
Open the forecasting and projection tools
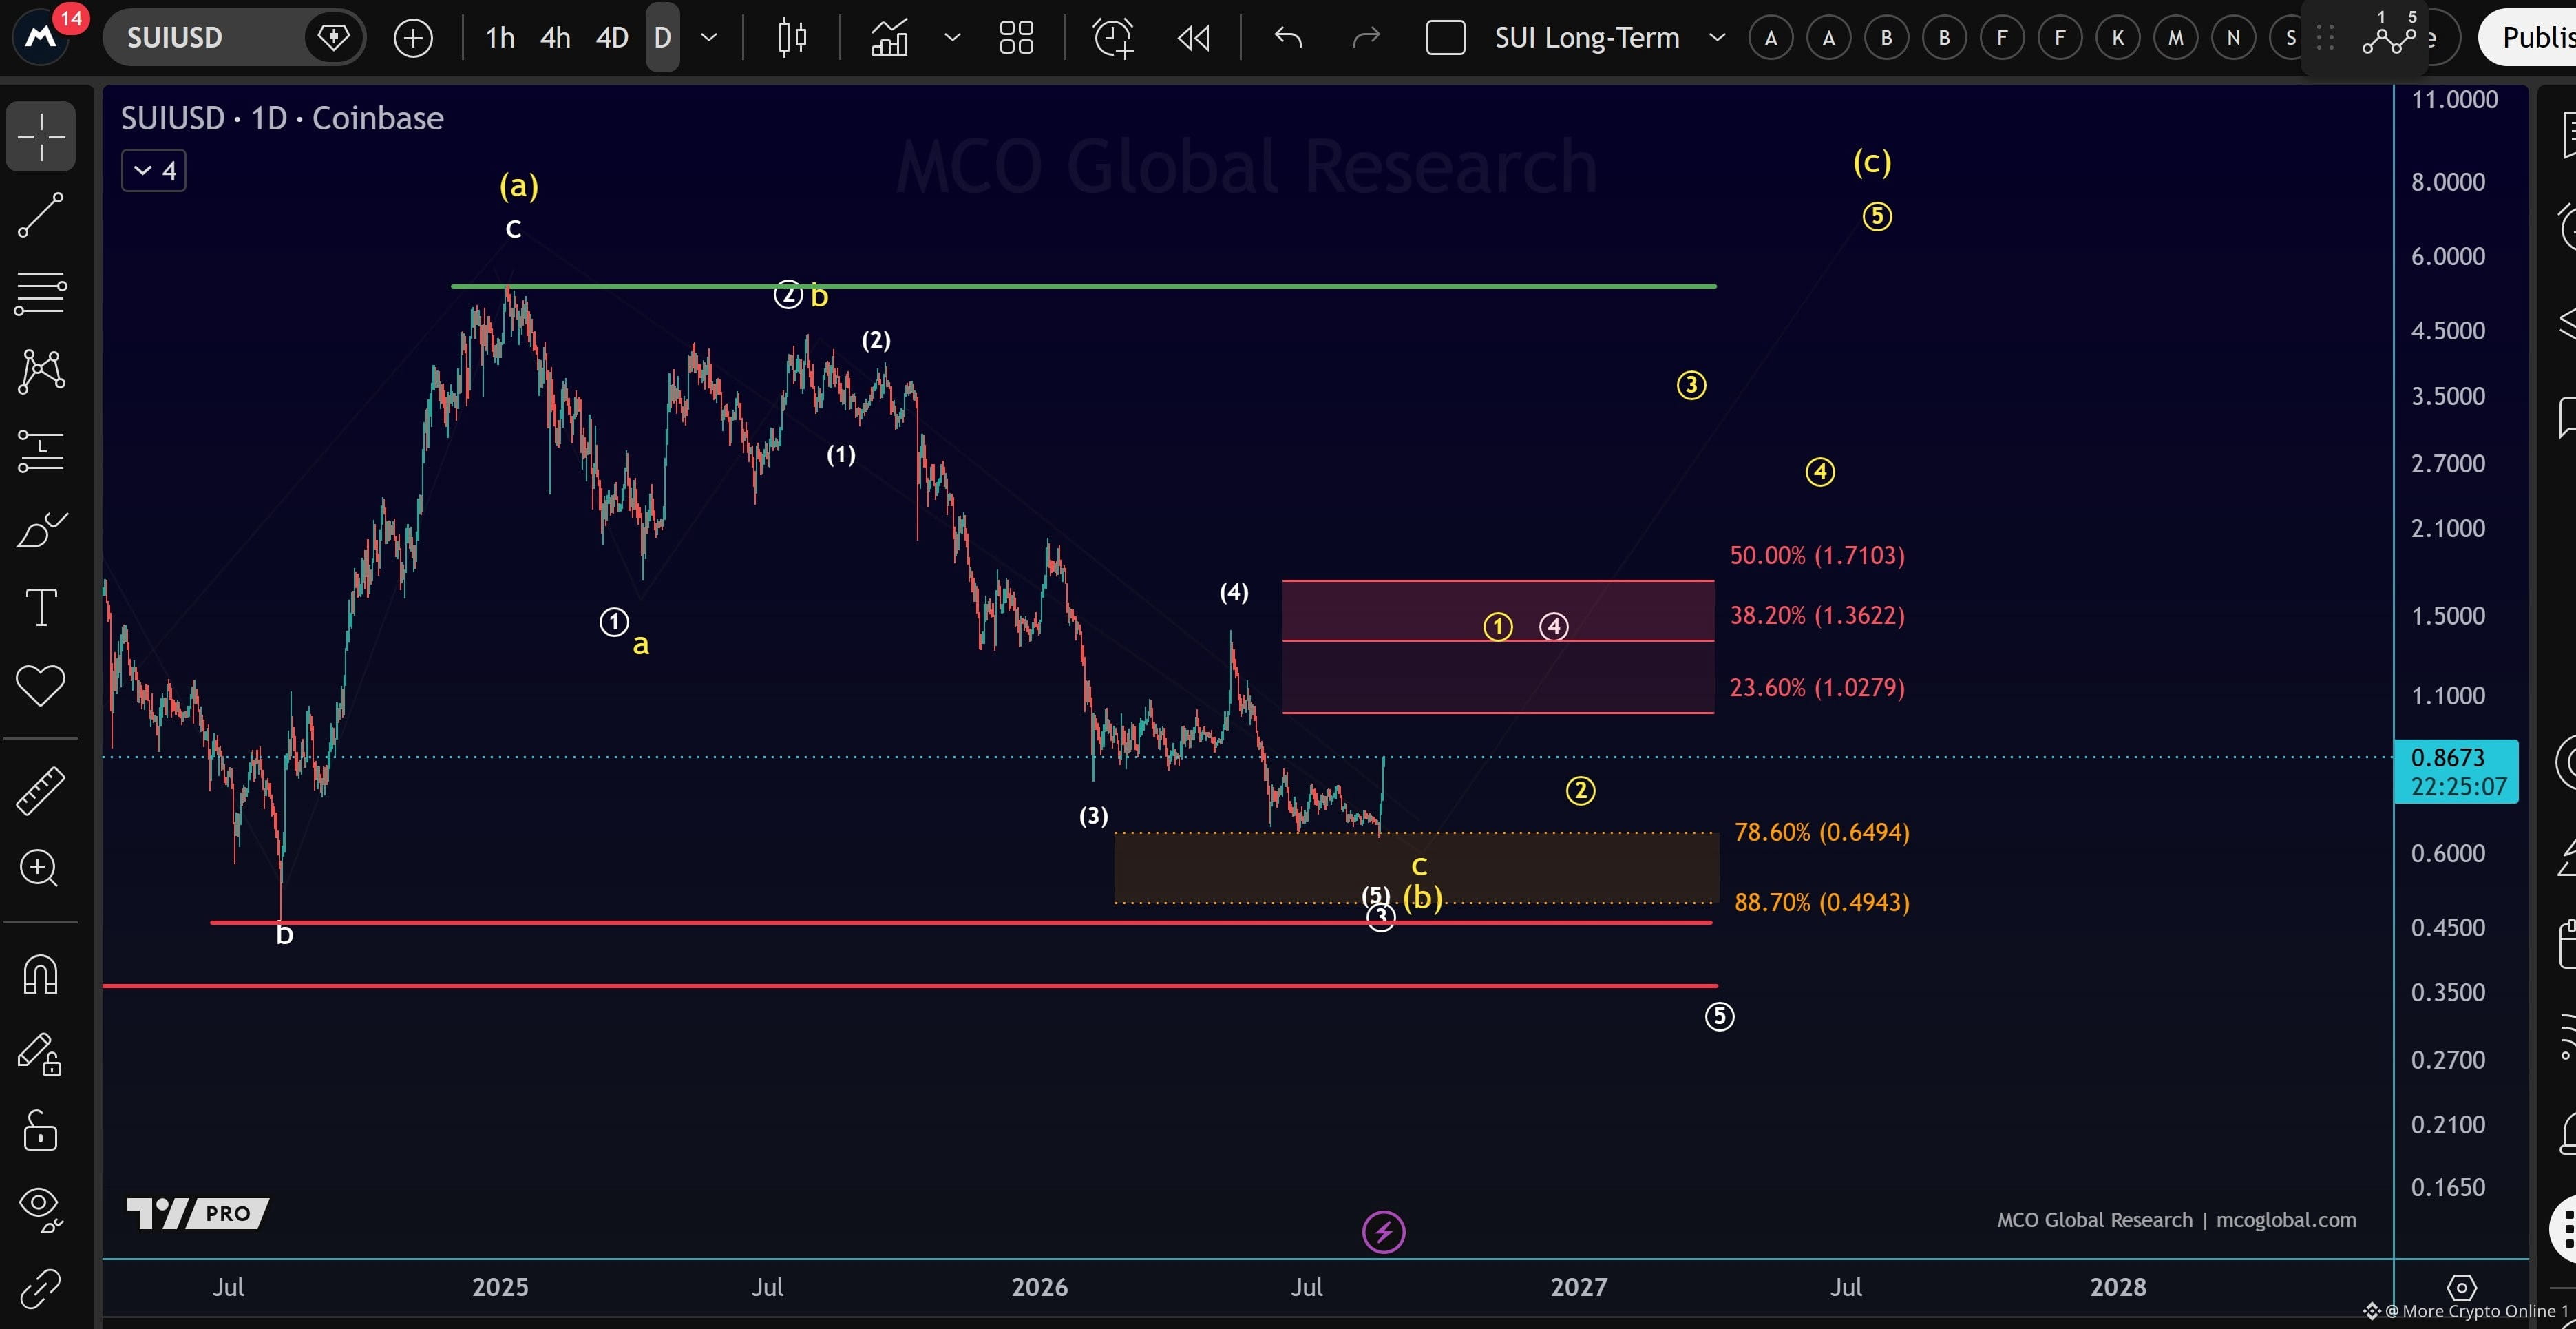(x=41, y=450)
